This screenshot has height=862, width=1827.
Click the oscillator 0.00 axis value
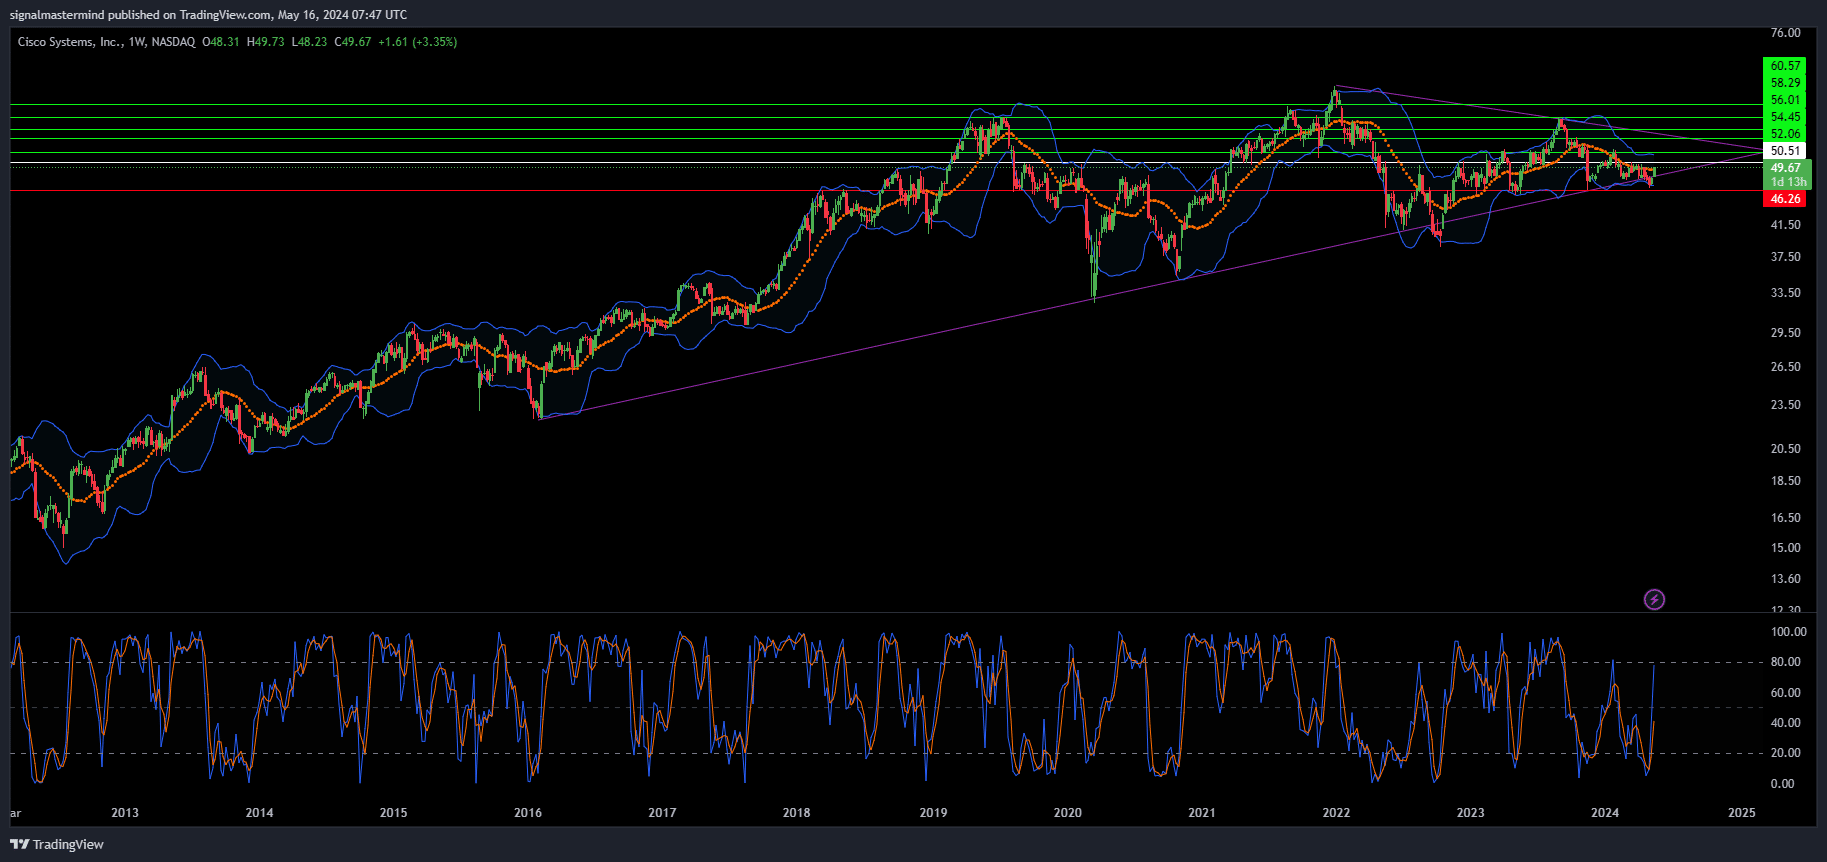click(x=1782, y=784)
